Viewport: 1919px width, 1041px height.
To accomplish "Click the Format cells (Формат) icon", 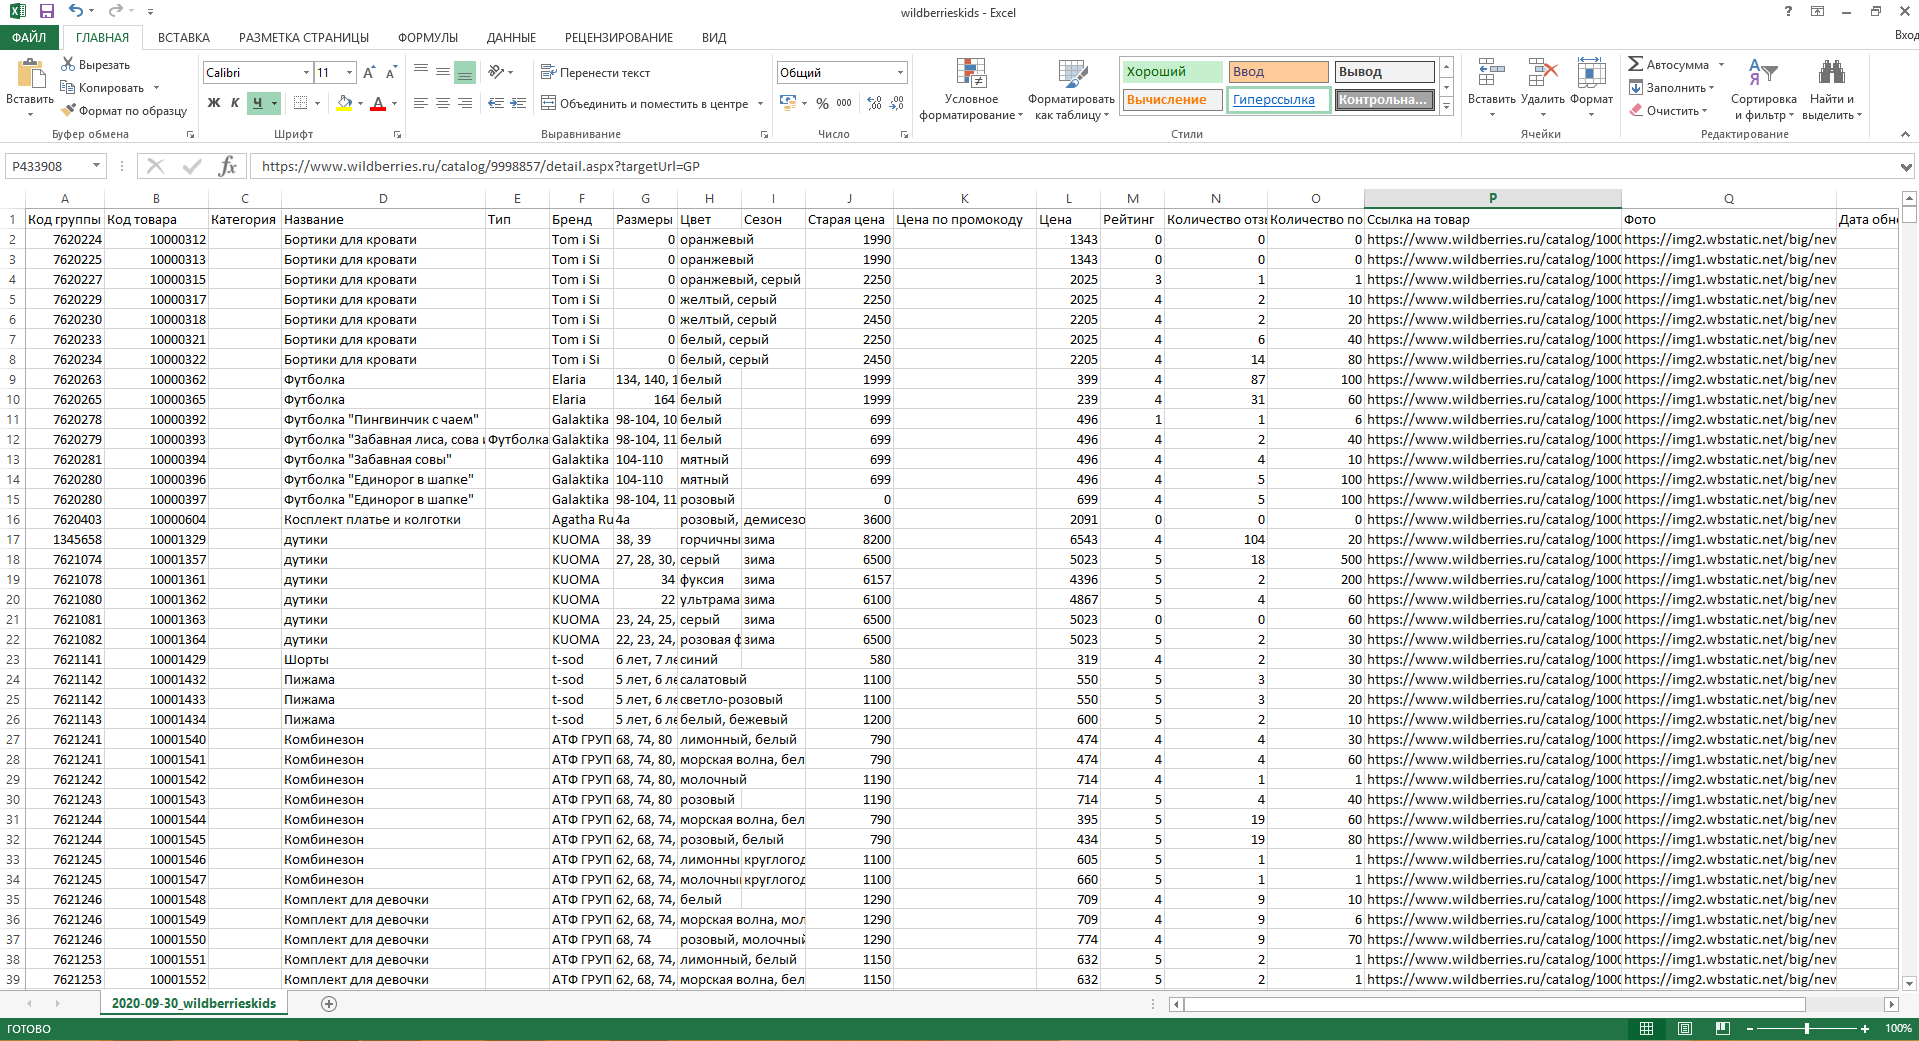I will [1591, 73].
